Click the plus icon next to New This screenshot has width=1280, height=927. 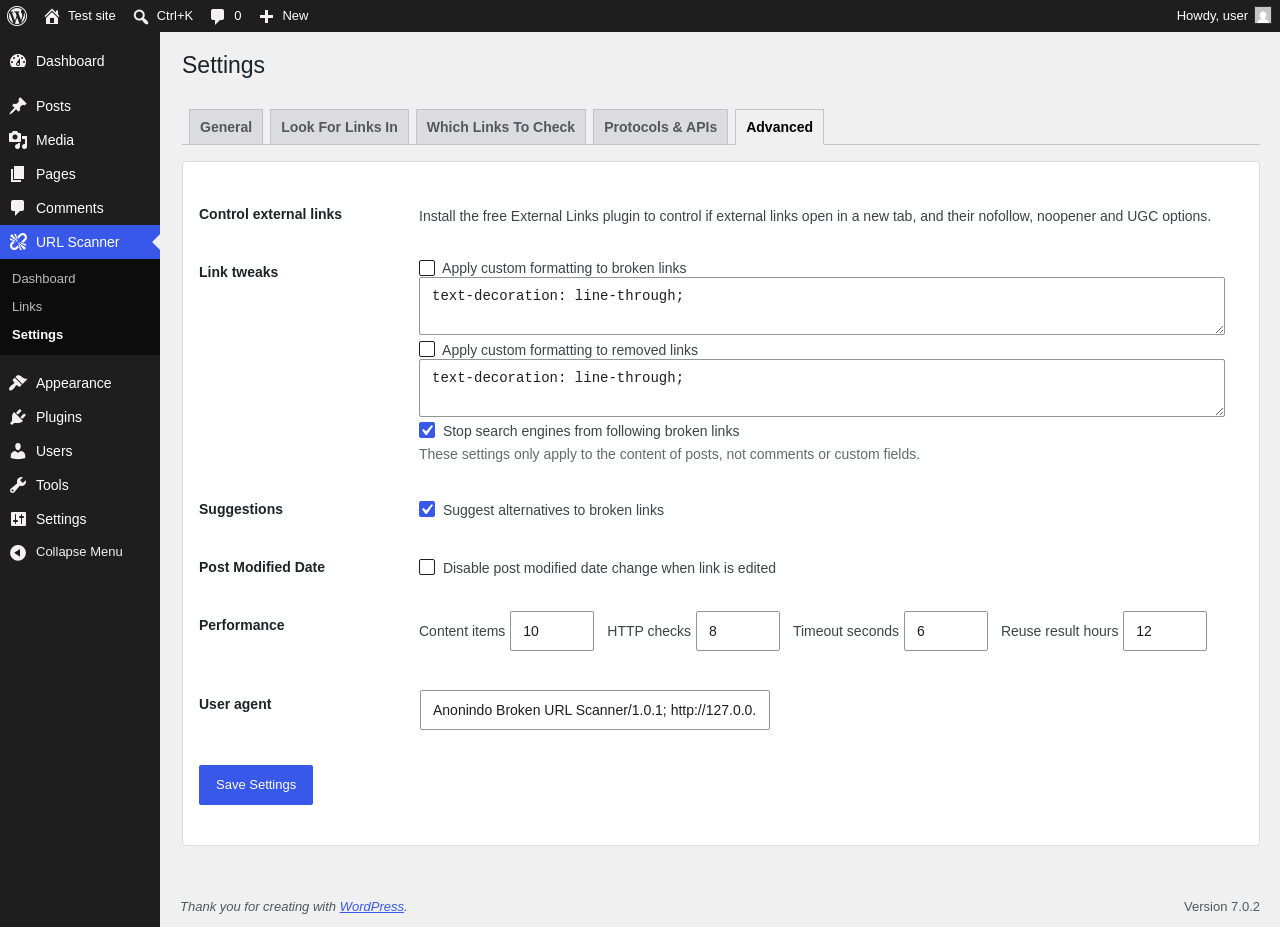pyautogui.click(x=266, y=16)
